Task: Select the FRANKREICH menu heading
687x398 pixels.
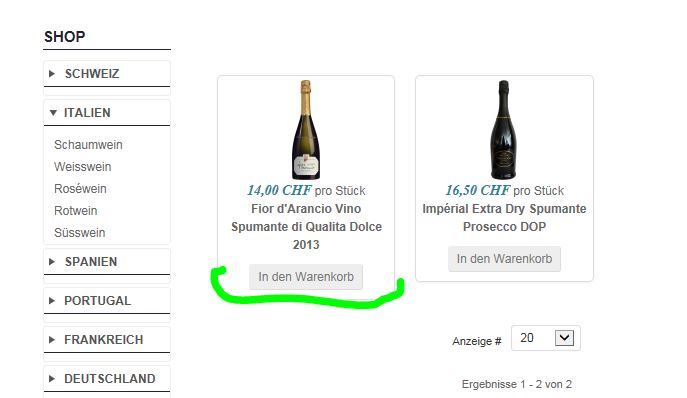Action: [103, 340]
